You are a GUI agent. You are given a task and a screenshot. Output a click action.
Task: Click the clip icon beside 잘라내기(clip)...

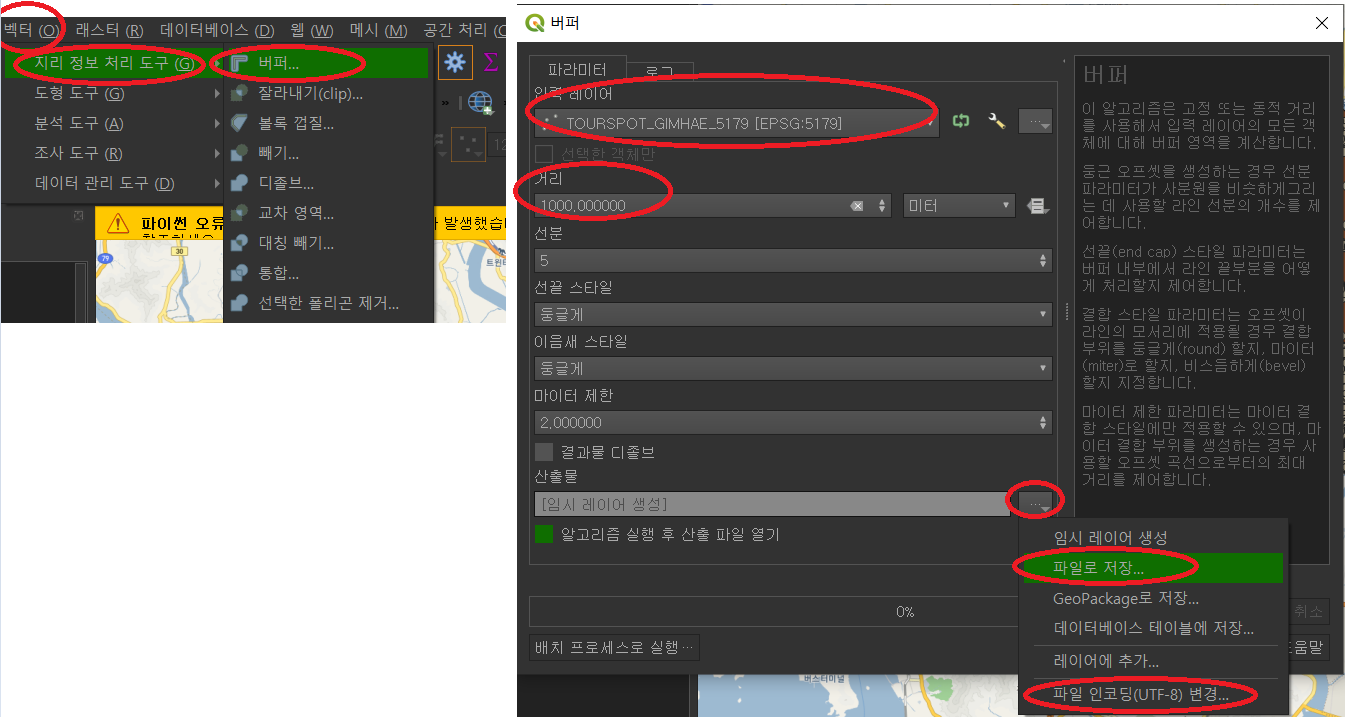point(239,94)
